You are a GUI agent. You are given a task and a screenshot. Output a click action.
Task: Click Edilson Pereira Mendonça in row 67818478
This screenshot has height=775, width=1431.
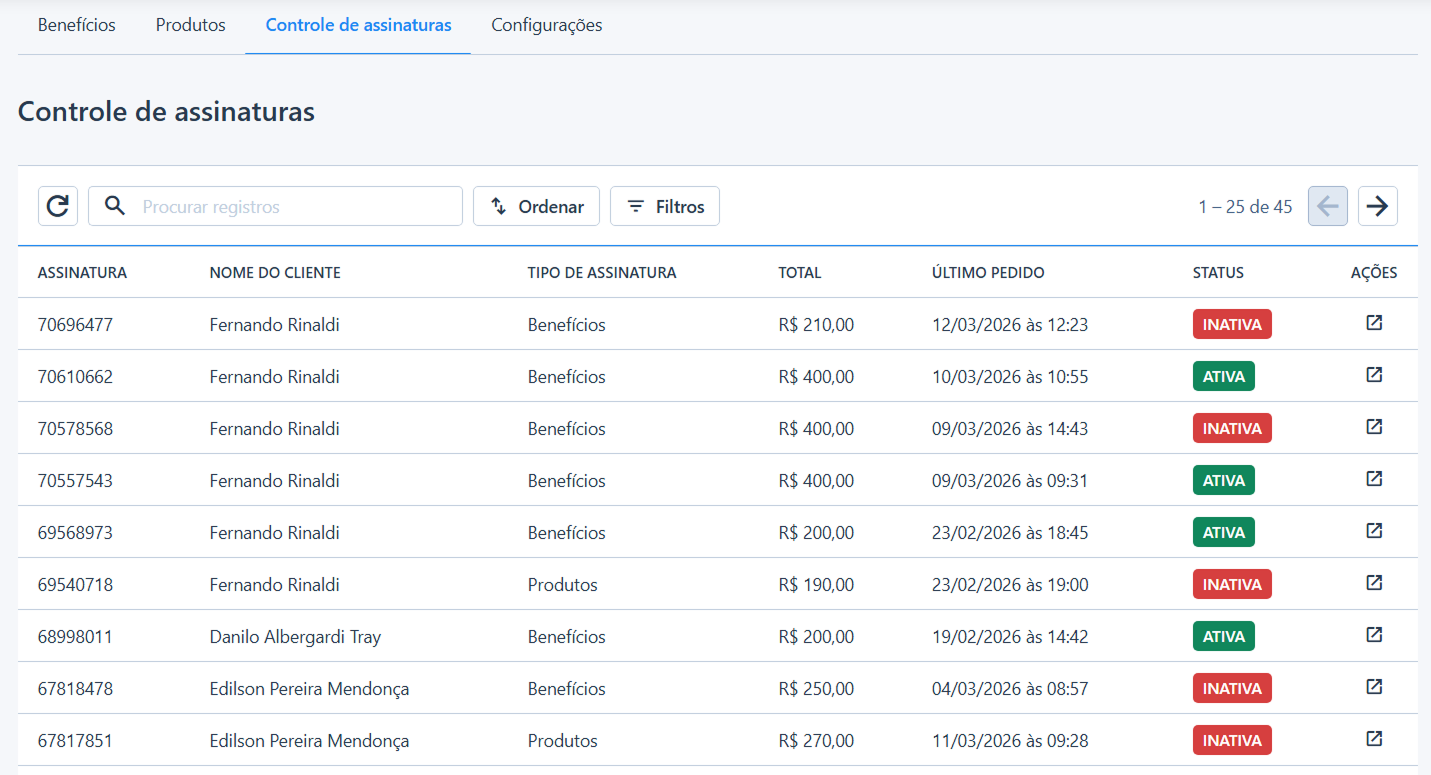coord(309,689)
